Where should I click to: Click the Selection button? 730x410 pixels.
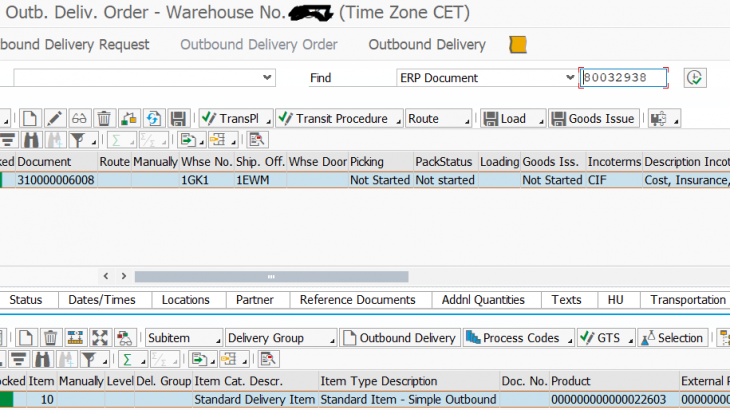pyautogui.click(x=673, y=338)
